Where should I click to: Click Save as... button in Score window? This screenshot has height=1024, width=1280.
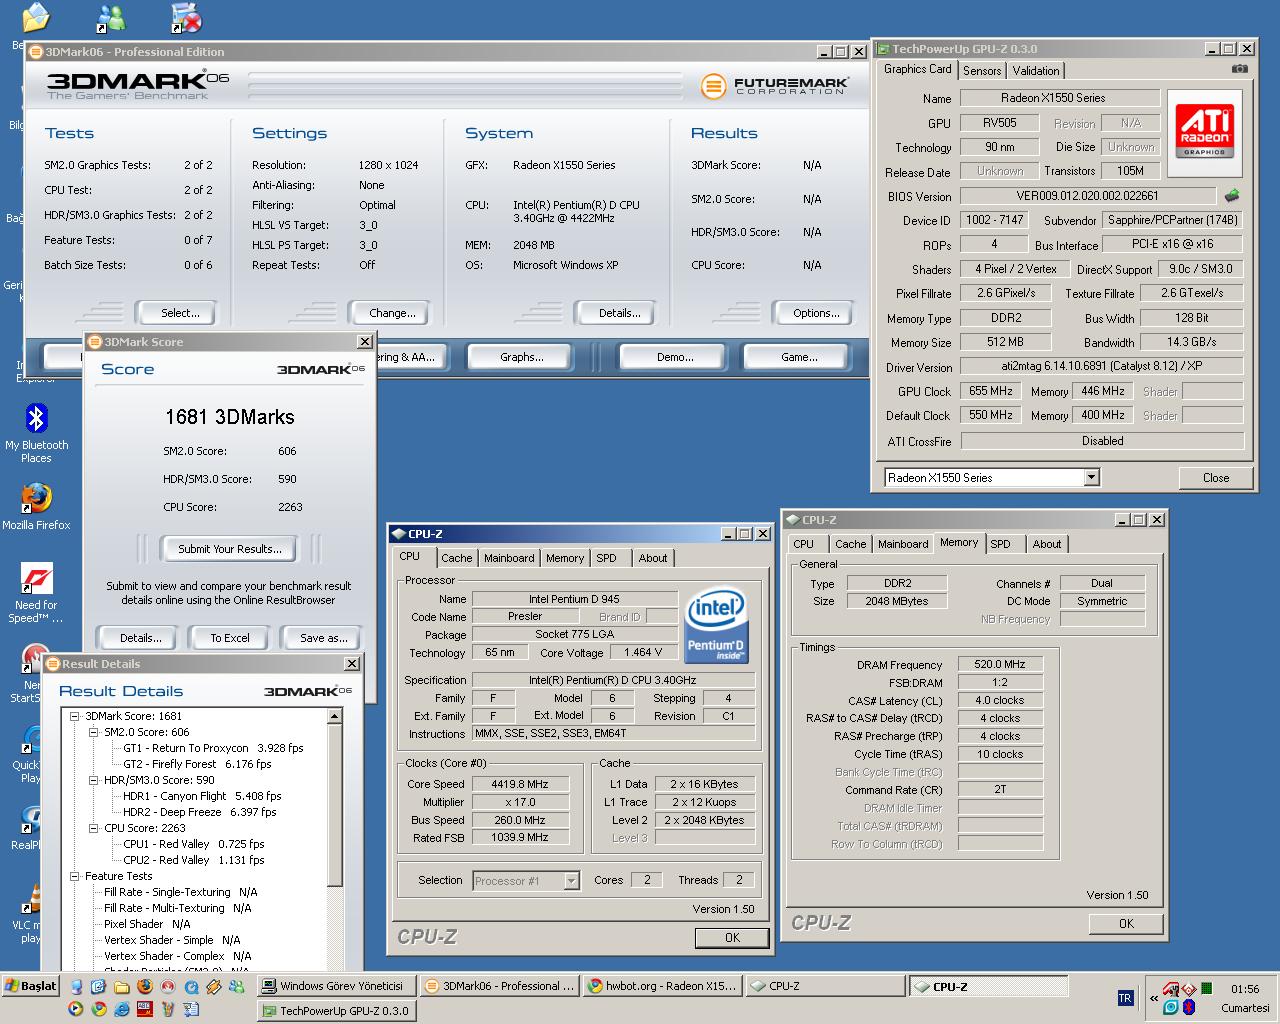coord(323,638)
